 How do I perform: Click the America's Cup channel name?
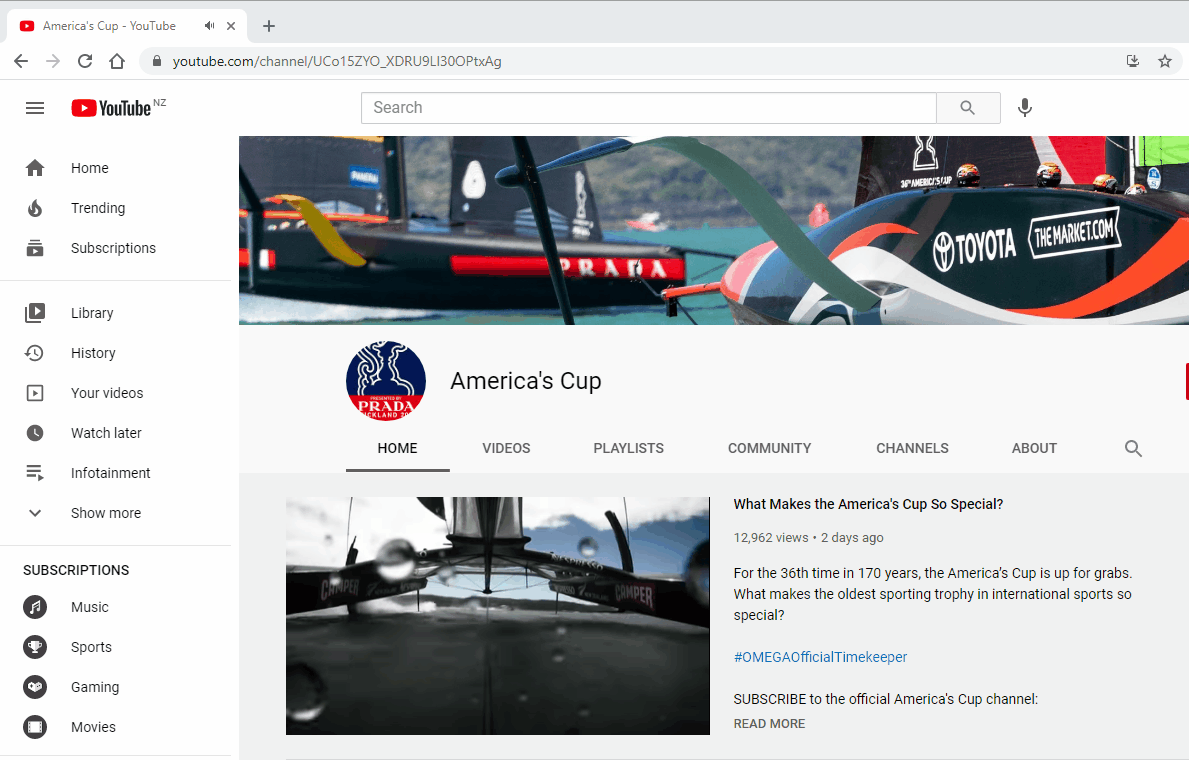[x=525, y=381]
